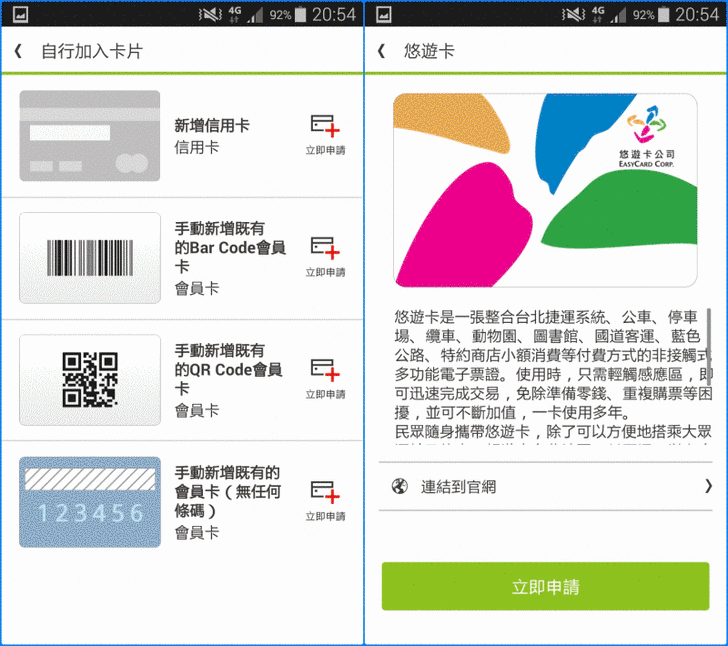
Task: Tap add-card icon for 新增信用卡
Action: 325,126
